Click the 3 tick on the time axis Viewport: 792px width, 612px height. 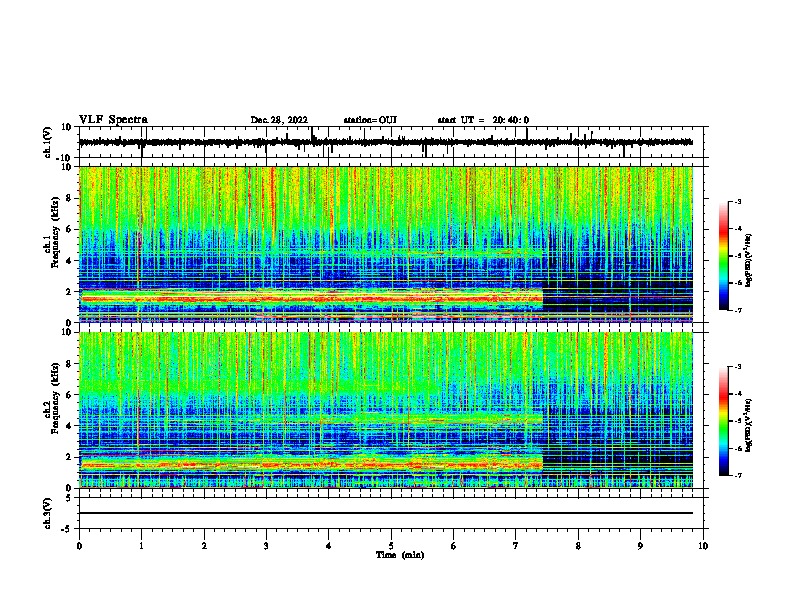266,546
